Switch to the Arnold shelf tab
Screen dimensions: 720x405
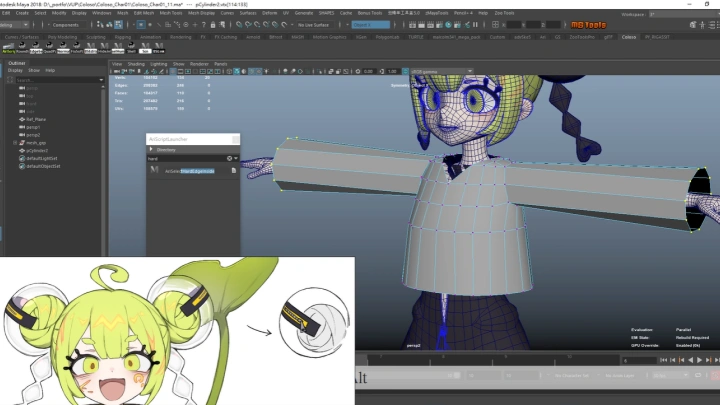[253, 37]
